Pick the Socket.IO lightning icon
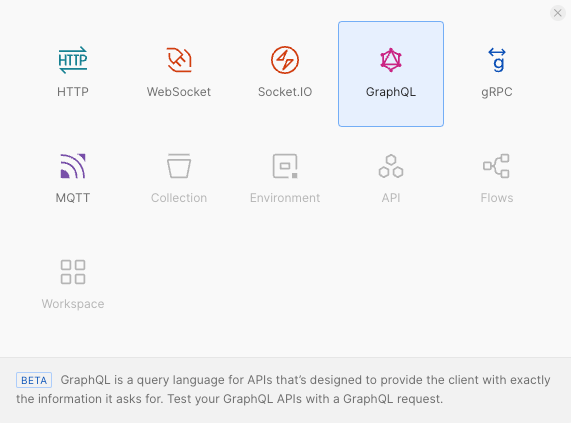 (285, 60)
